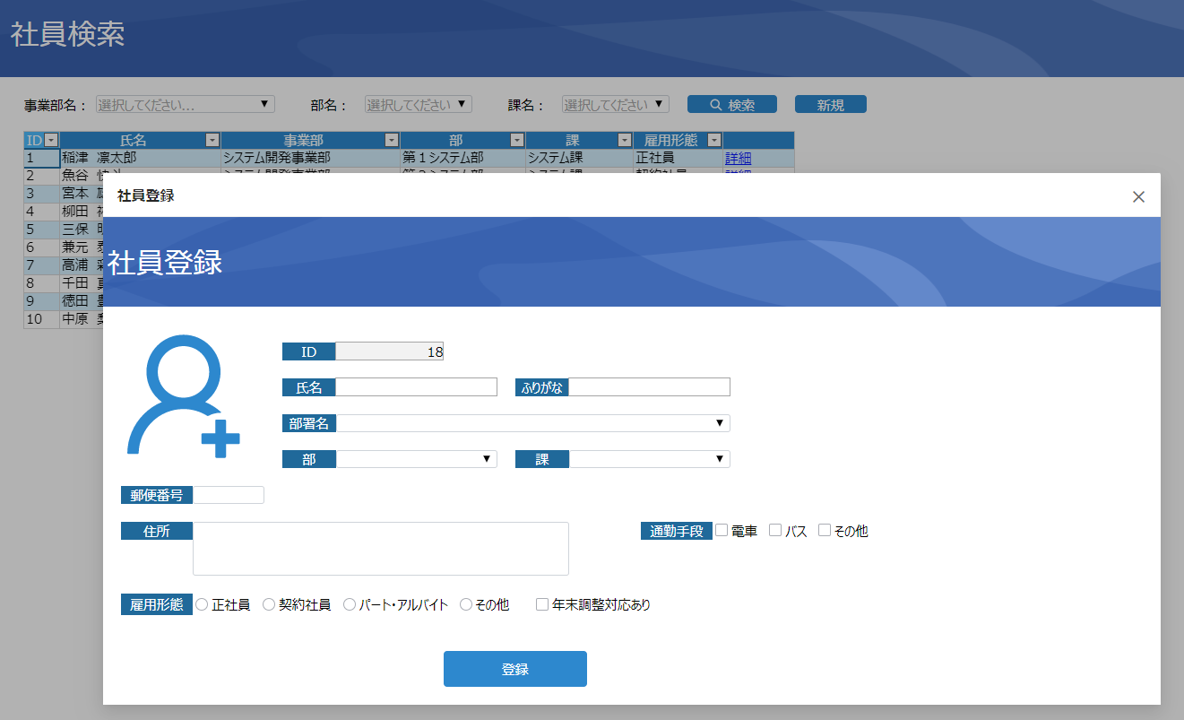Viewport: 1184px width, 720px height.
Task: Check the バス commute option
Action: (774, 530)
